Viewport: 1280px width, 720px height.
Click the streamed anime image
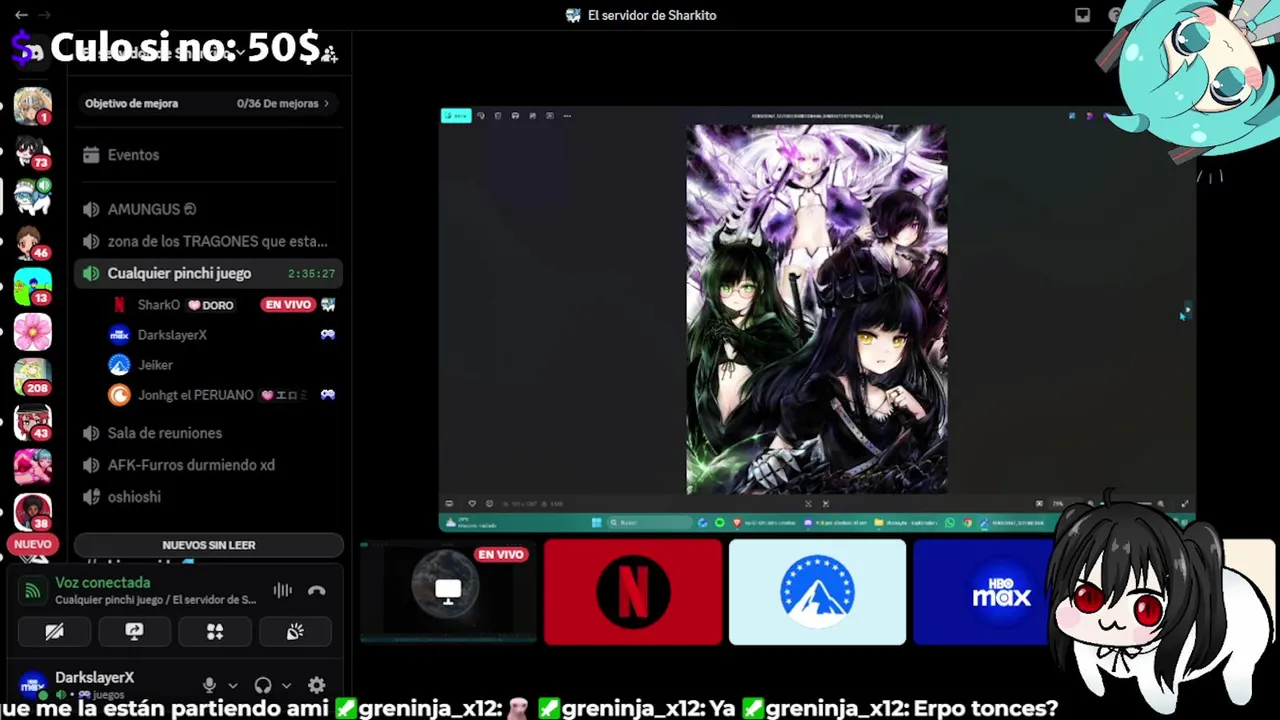click(816, 309)
